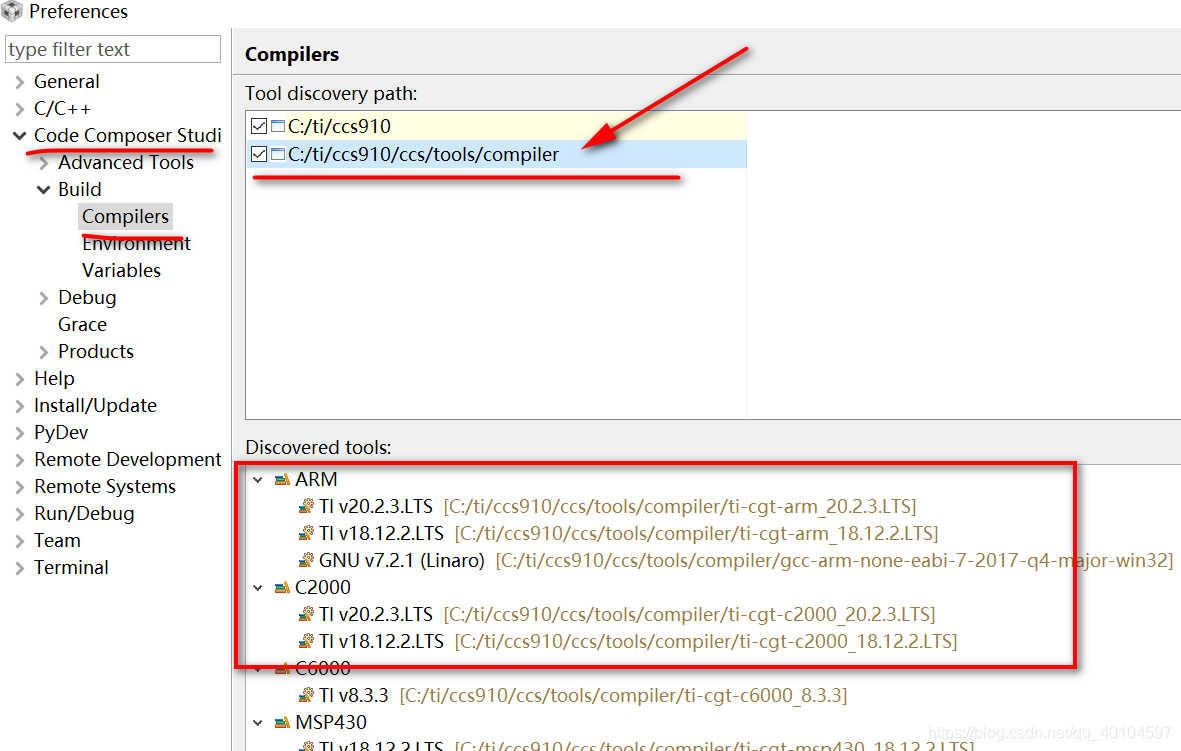1181x751 pixels.
Task: Expand the Remote Development node
Action: pyautogui.click(x=20, y=460)
